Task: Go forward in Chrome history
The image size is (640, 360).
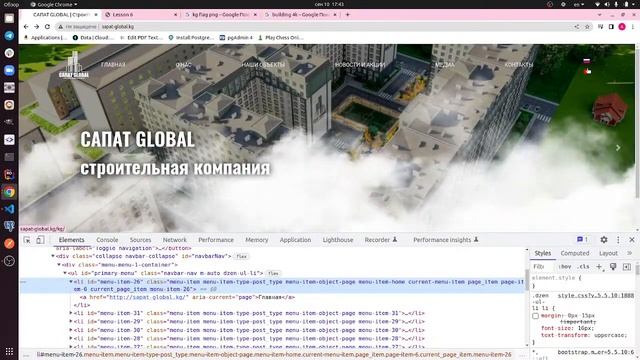Action: tap(36, 27)
